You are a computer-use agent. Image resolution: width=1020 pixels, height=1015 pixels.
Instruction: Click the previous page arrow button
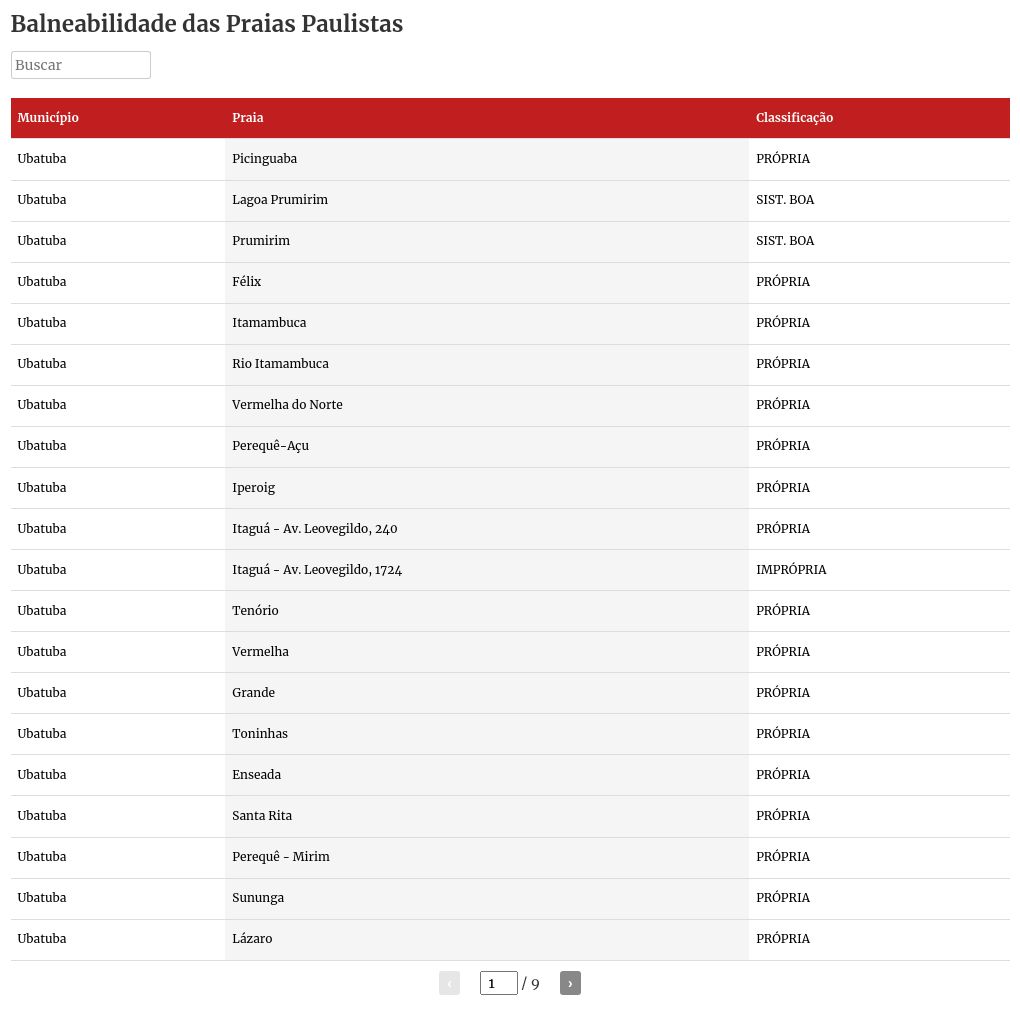pos(450,983)
